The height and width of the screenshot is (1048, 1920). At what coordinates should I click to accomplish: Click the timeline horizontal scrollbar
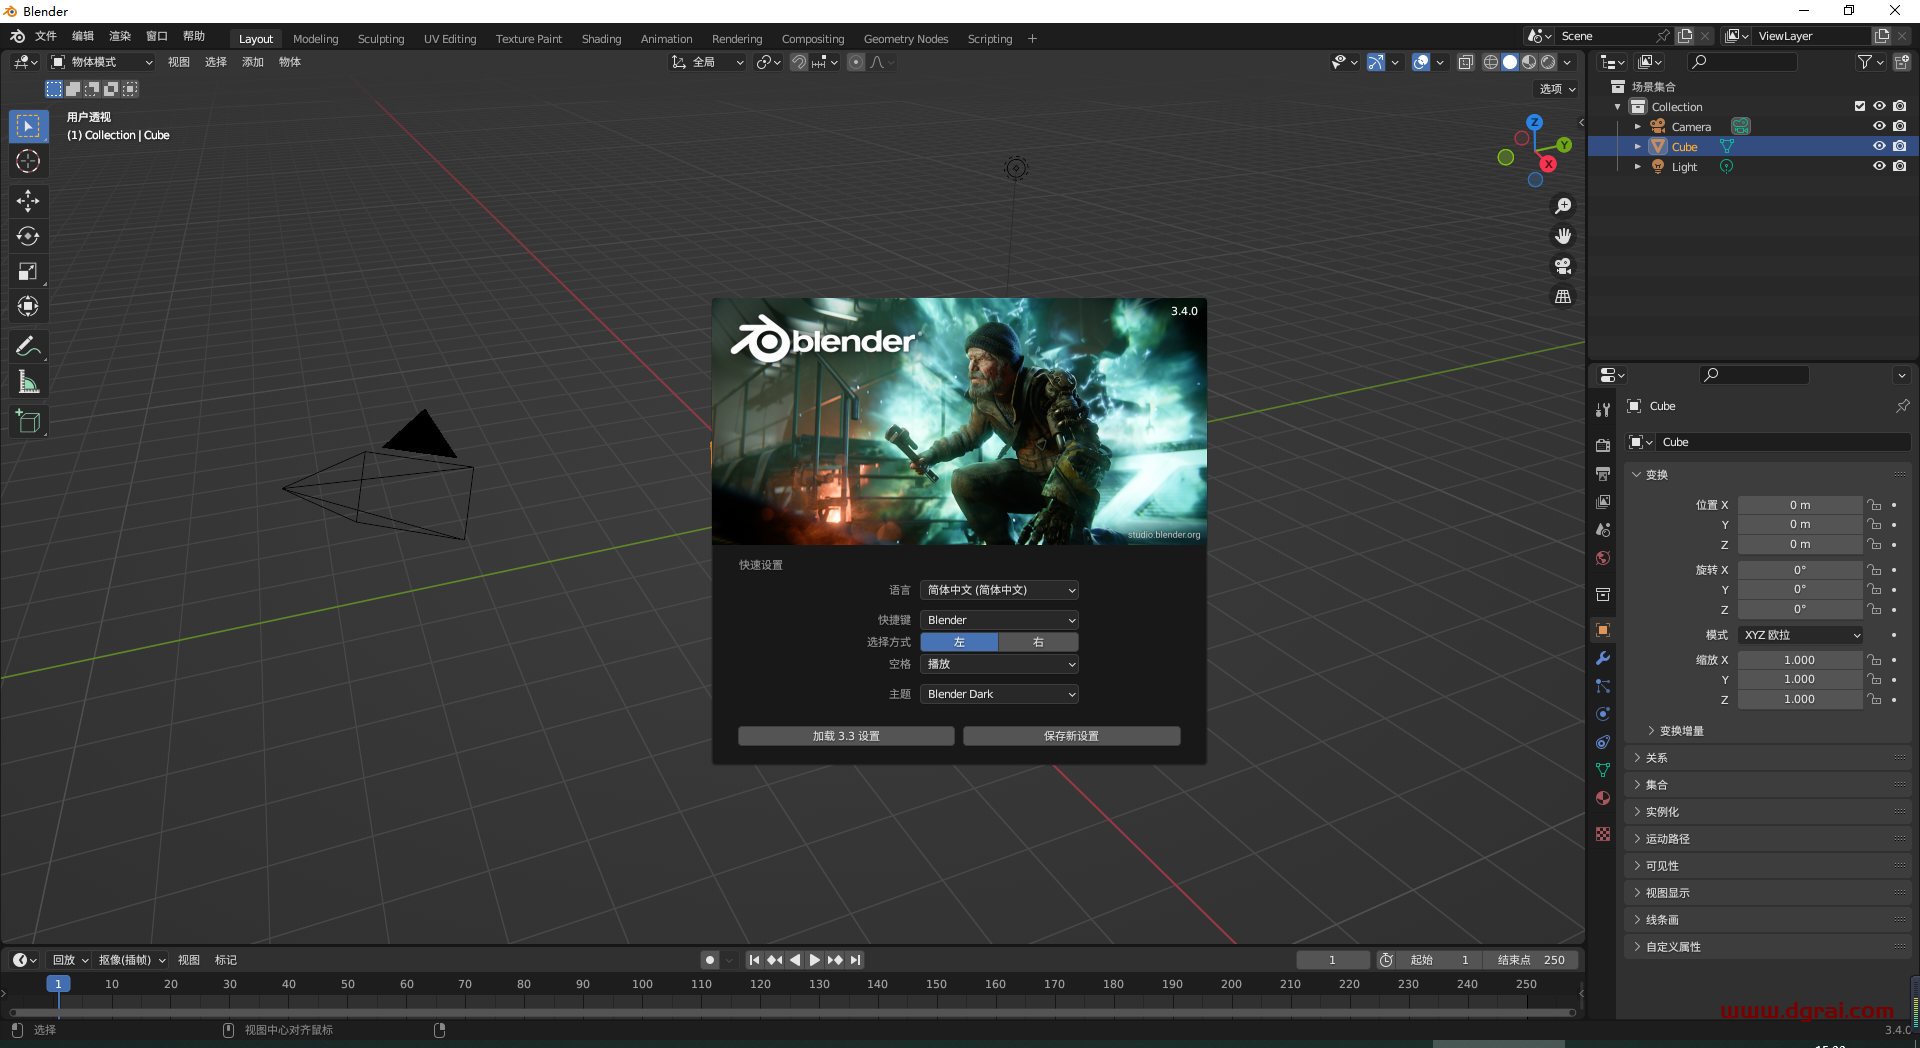(790, 1012)
